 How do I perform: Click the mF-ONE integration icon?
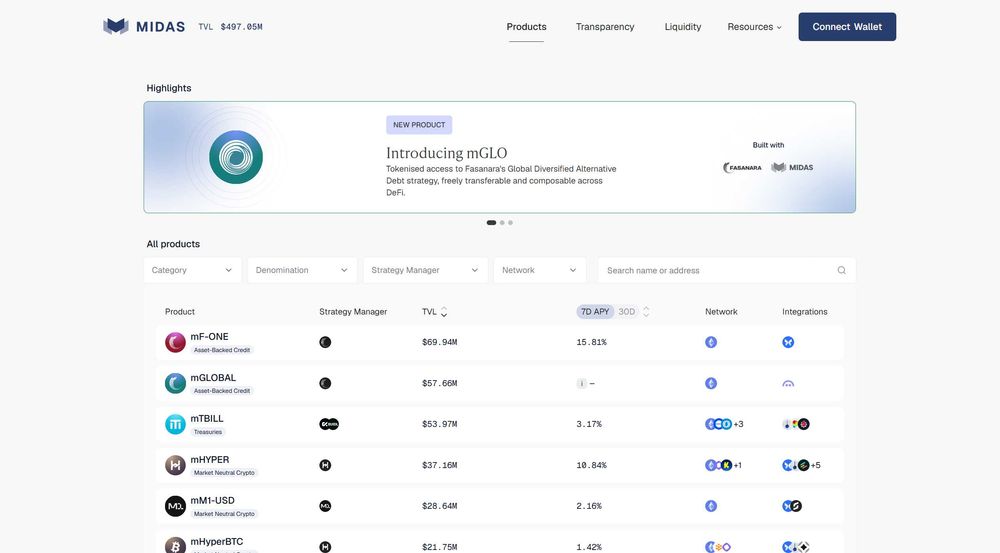788,343
